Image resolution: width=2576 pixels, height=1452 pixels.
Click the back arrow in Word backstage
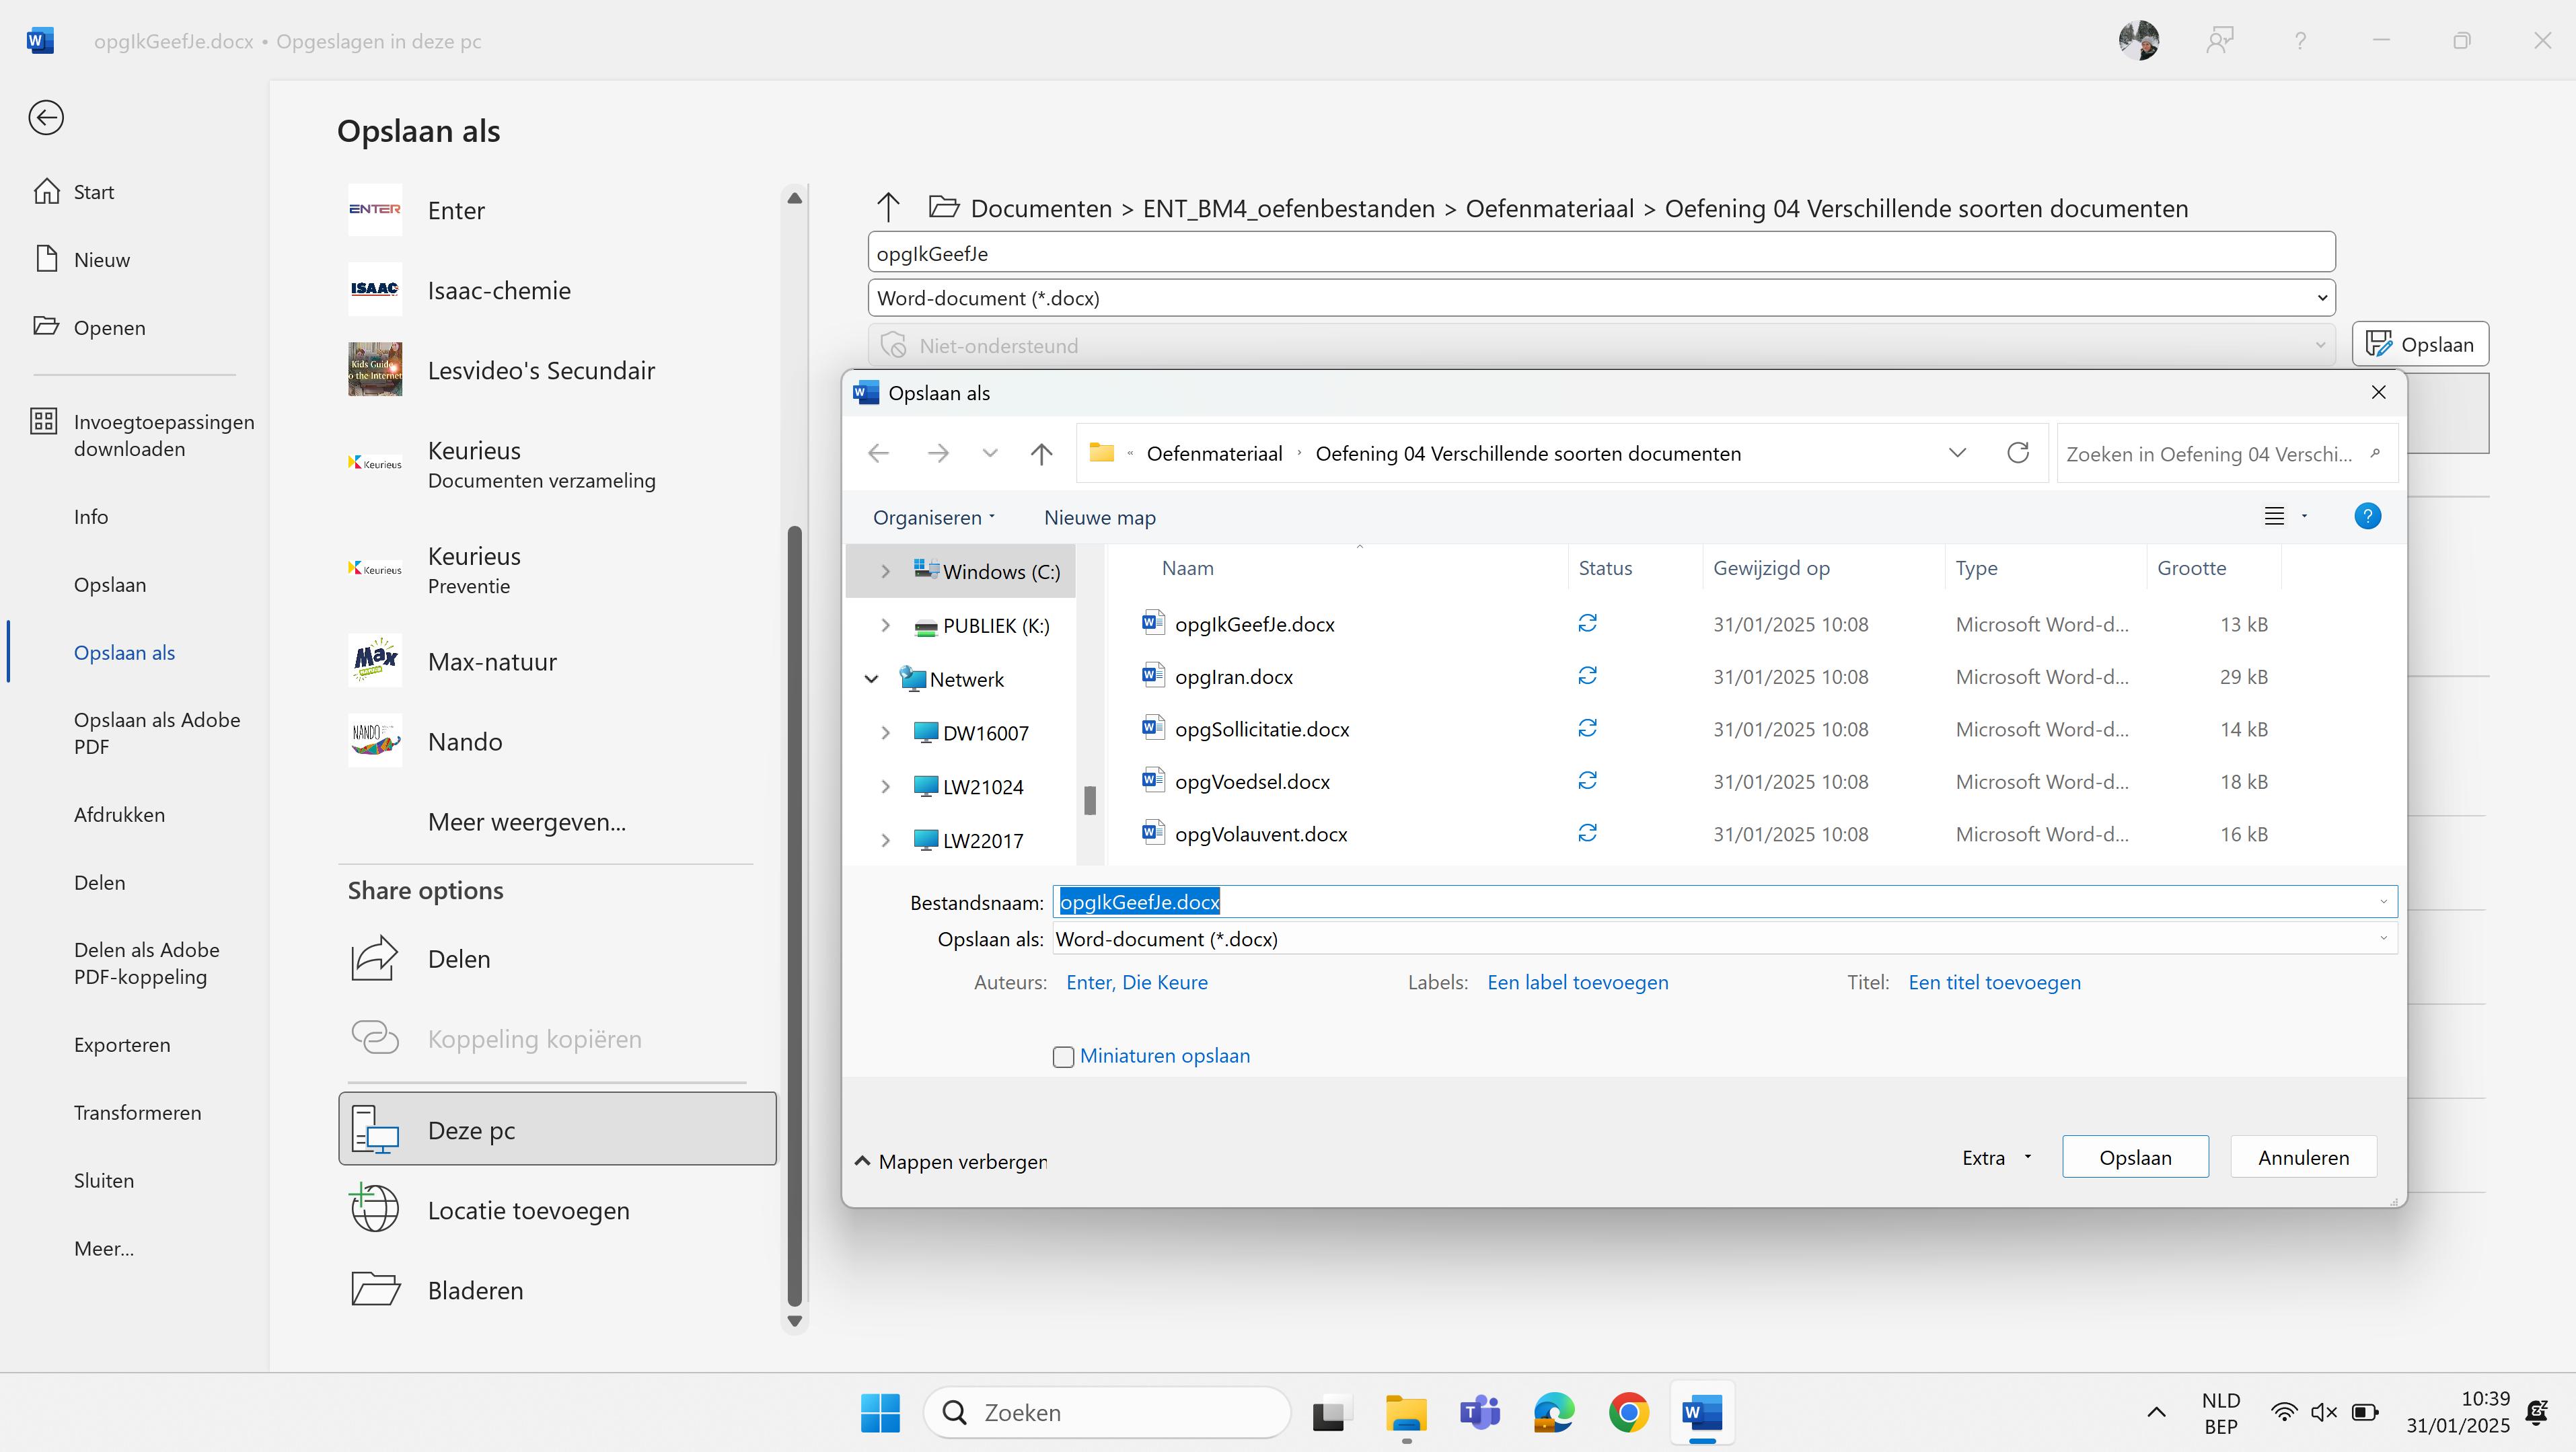(46, 118)
